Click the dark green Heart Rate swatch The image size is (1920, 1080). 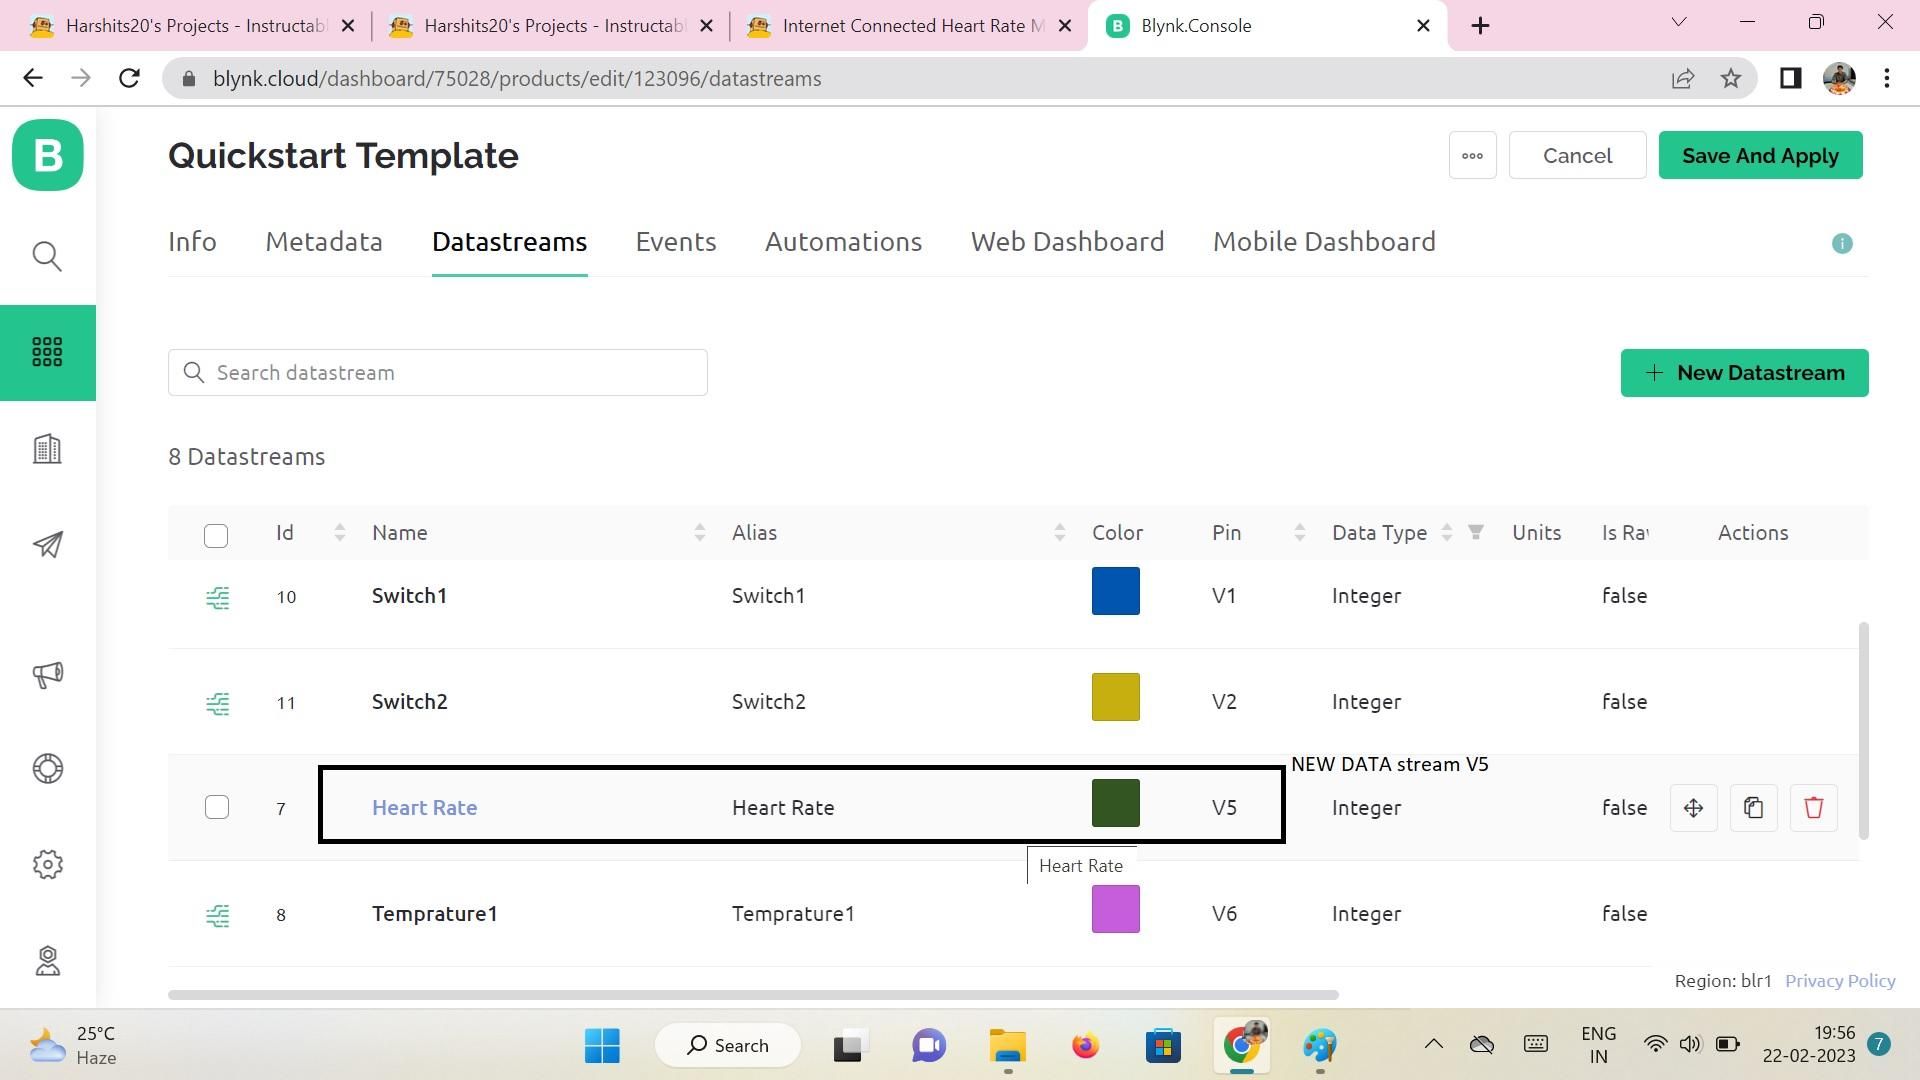[x=1115, y=803]
